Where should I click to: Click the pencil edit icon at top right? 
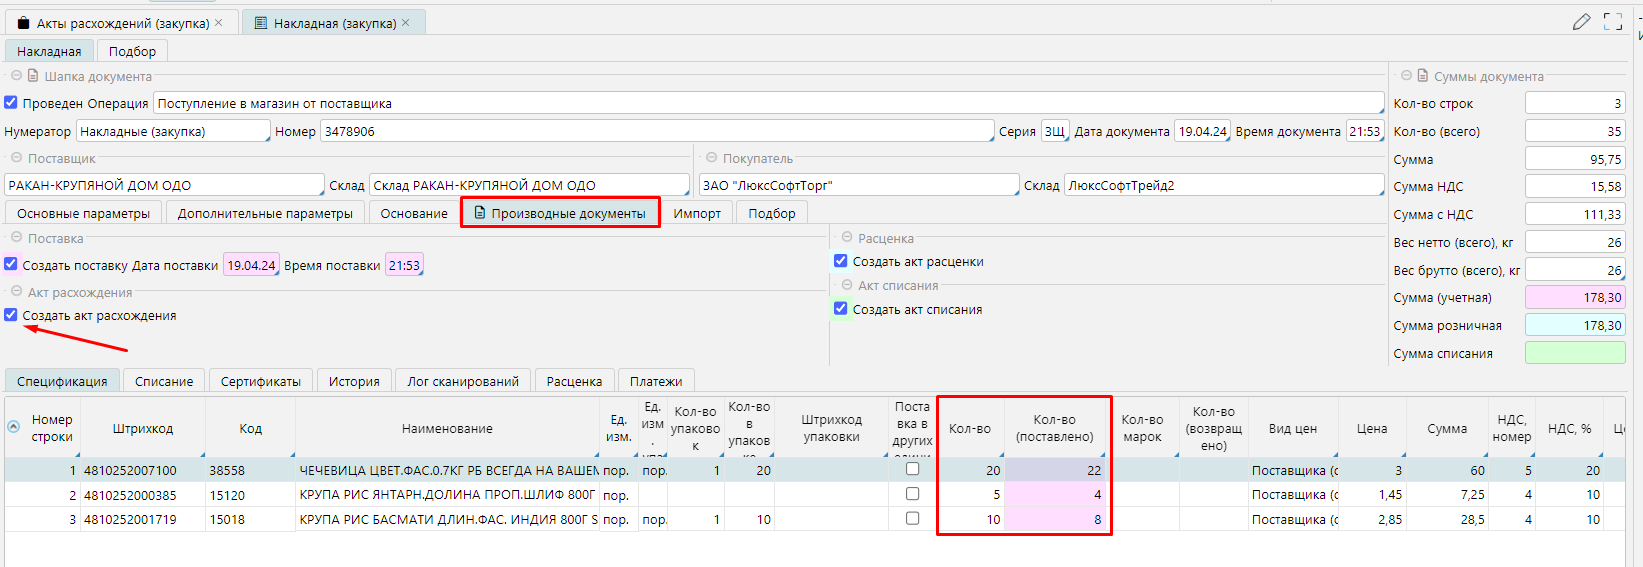coord(1581,22)
